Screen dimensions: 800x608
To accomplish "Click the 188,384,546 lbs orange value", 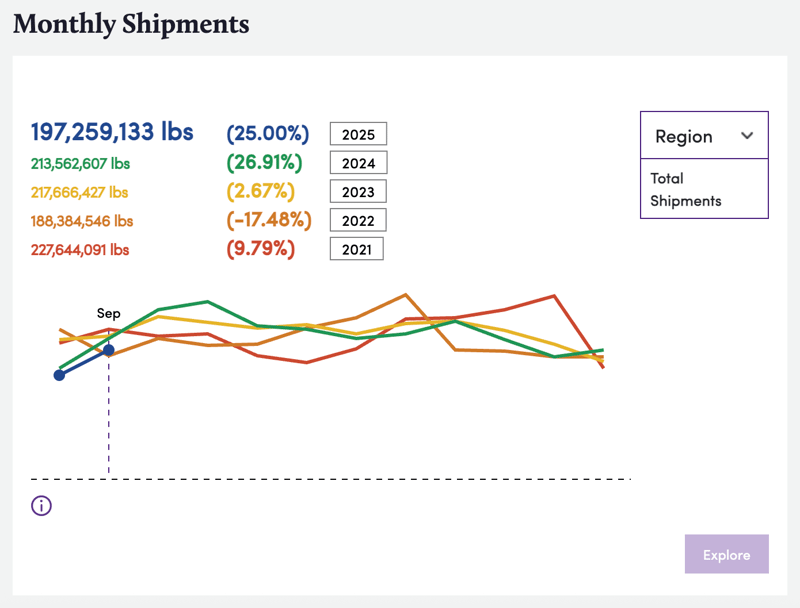I will (x=82, y=220).
